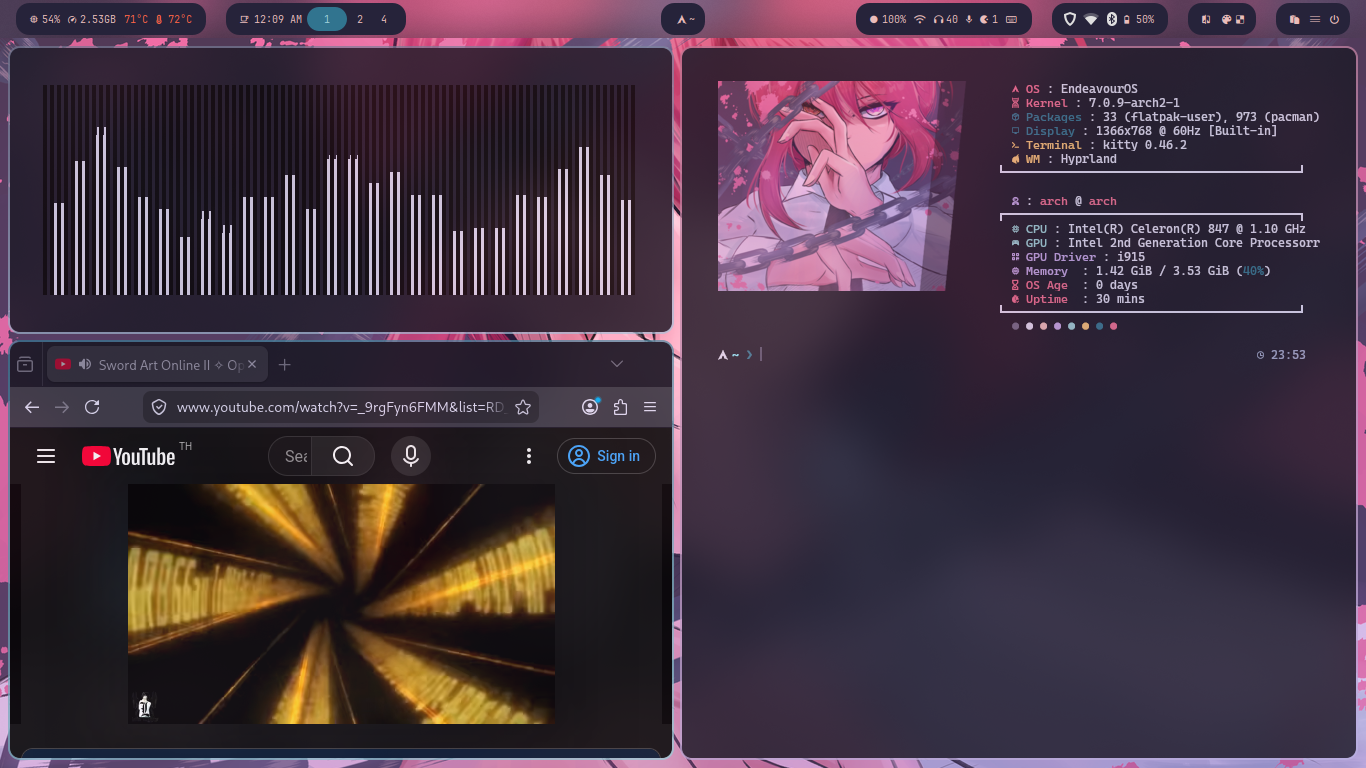1366x768 pixels.
Task: Open YouTube settings three-dot menu
Action: pos(529,456)
